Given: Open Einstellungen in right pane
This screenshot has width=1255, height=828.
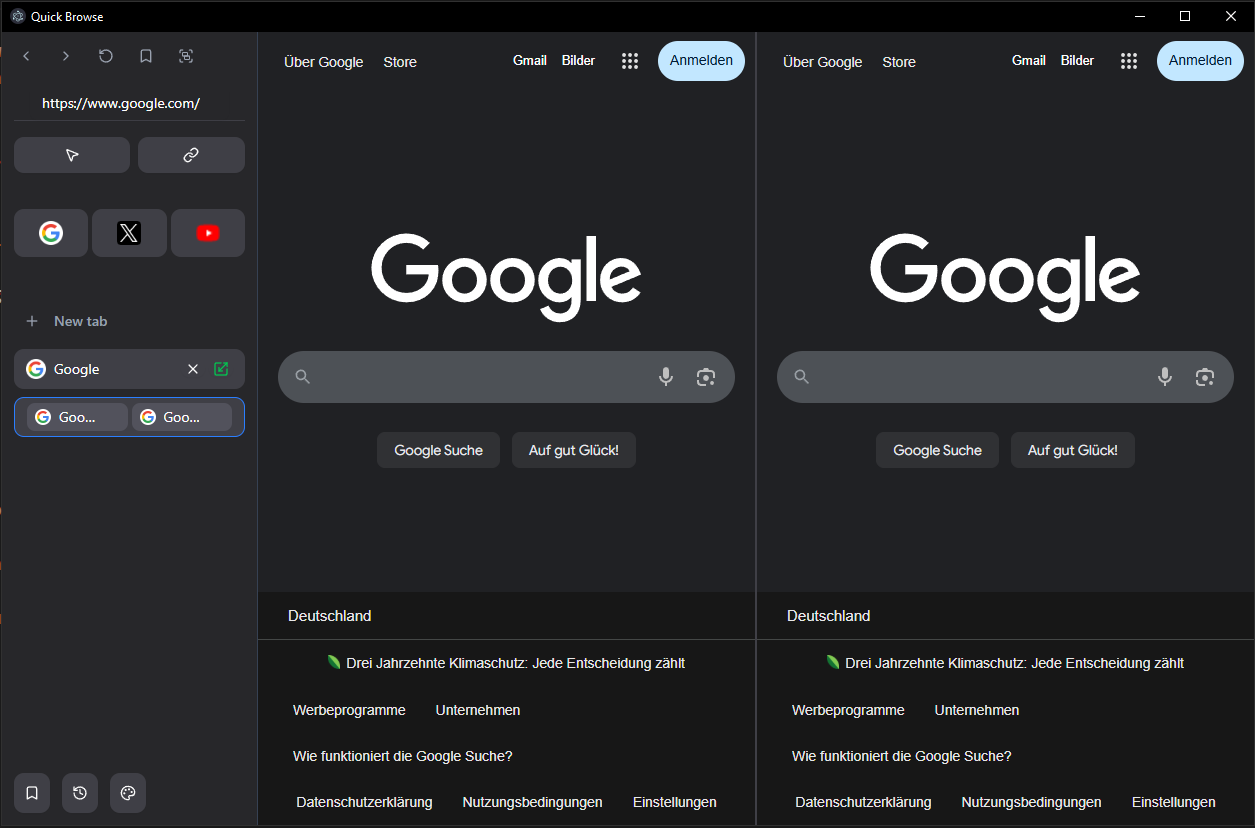Looking at the screenshot, I should click(x=1174, y=802).
